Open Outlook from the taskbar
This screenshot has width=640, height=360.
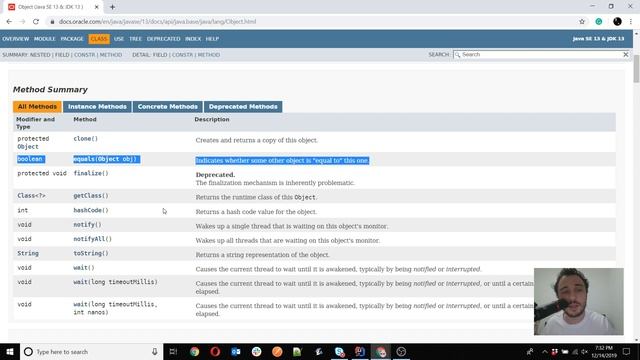point(236,351)
